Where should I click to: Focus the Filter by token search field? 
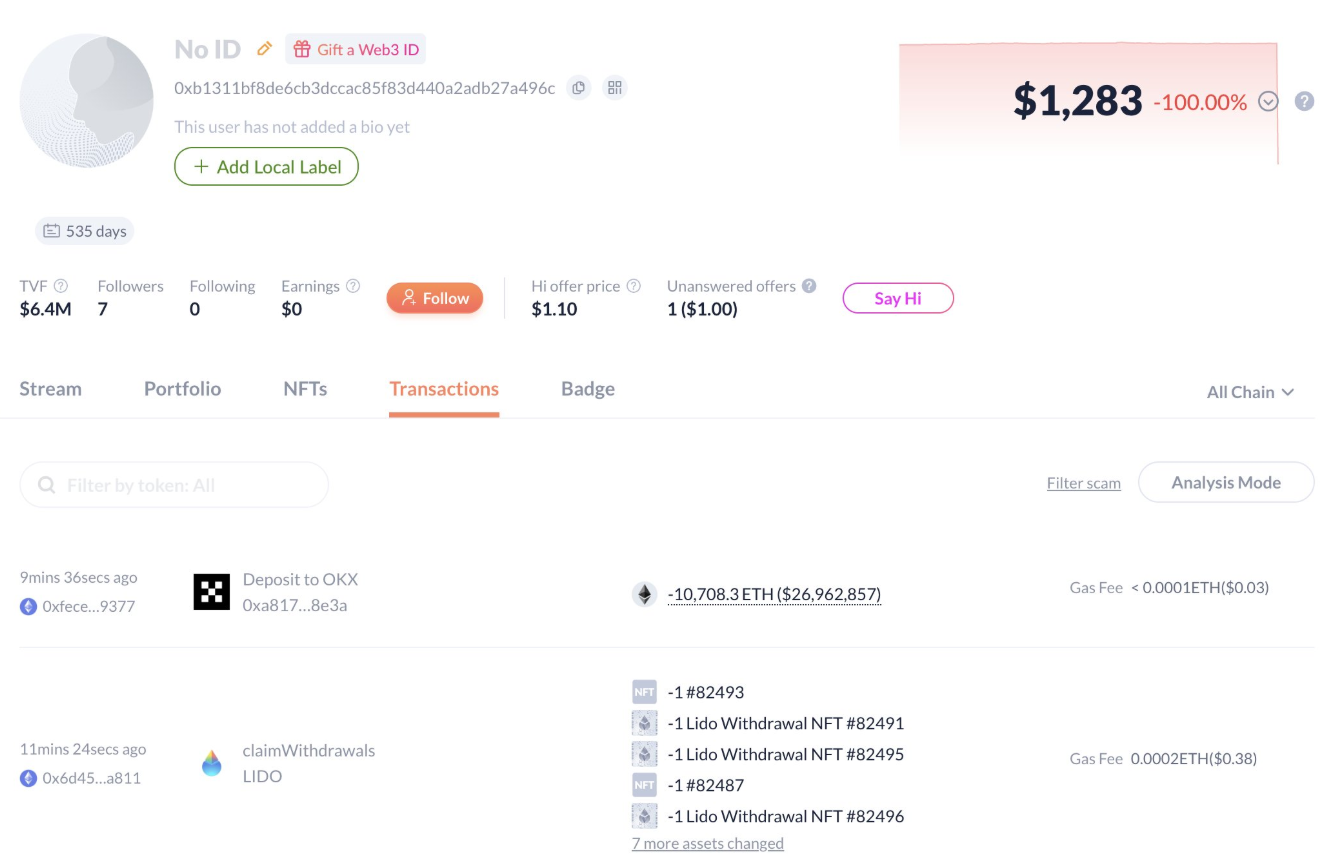click(174, 485)
